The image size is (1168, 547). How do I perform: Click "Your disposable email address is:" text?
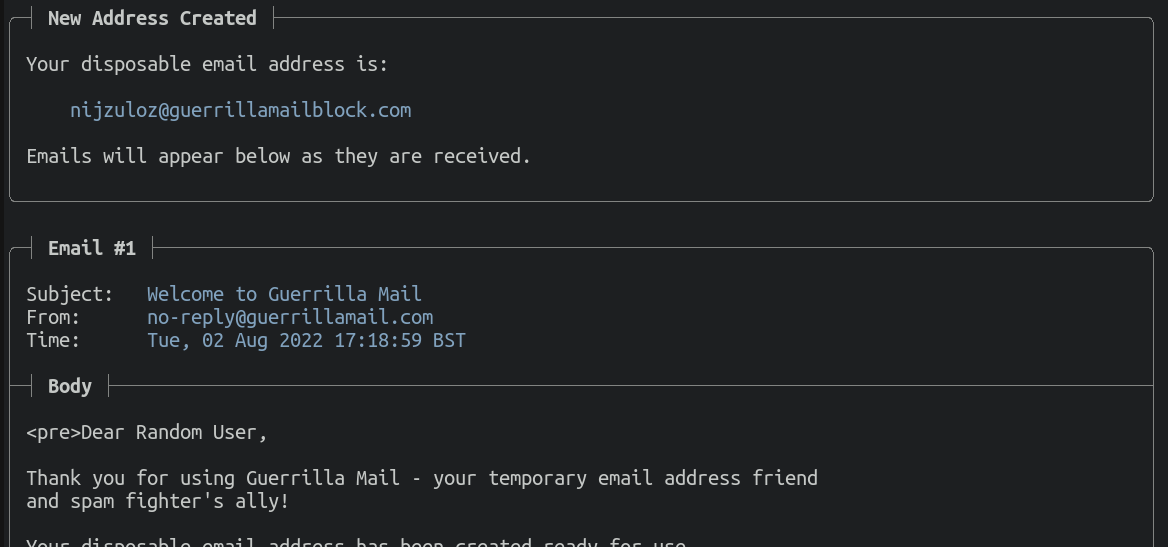(207, 64)
